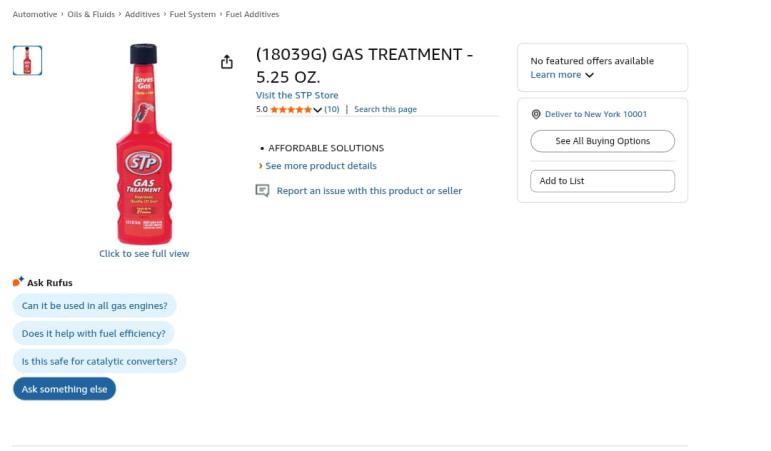The image size is (771, 451).
Task: Ask Rufus about catalytic converters safety
Action: [99, 361]
